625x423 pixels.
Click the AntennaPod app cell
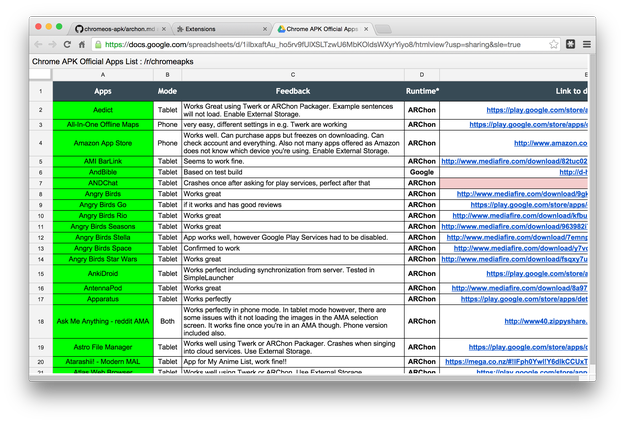click(x=103, y=288)
